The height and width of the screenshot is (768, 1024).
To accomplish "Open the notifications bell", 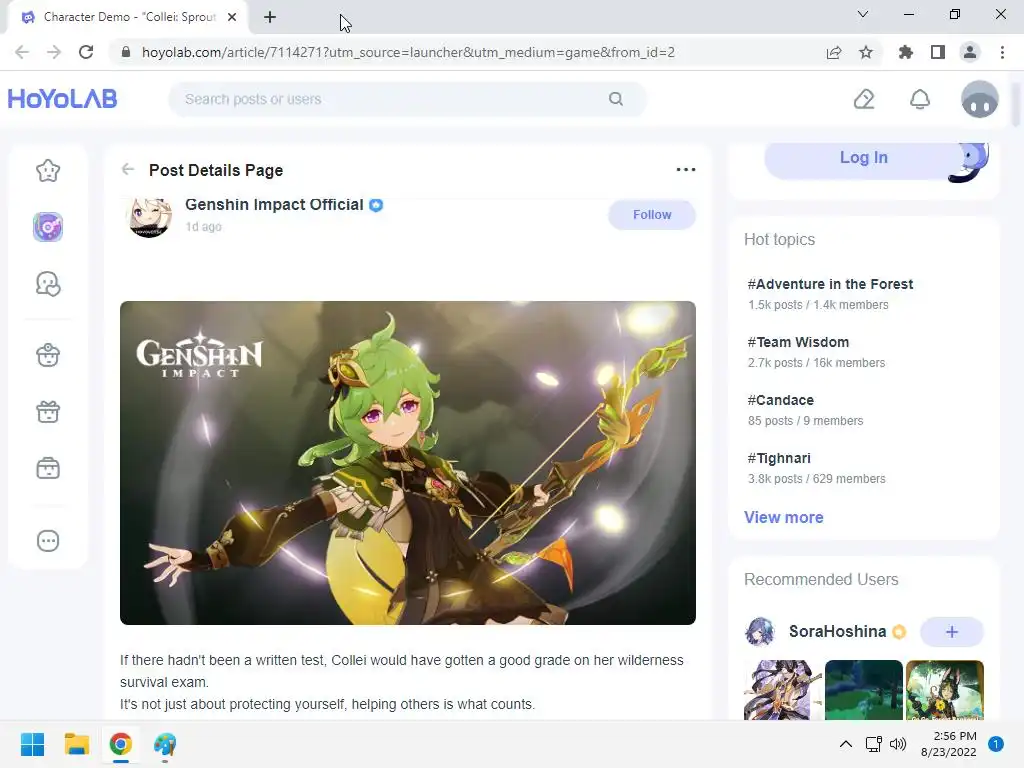I will coord(920,99).
